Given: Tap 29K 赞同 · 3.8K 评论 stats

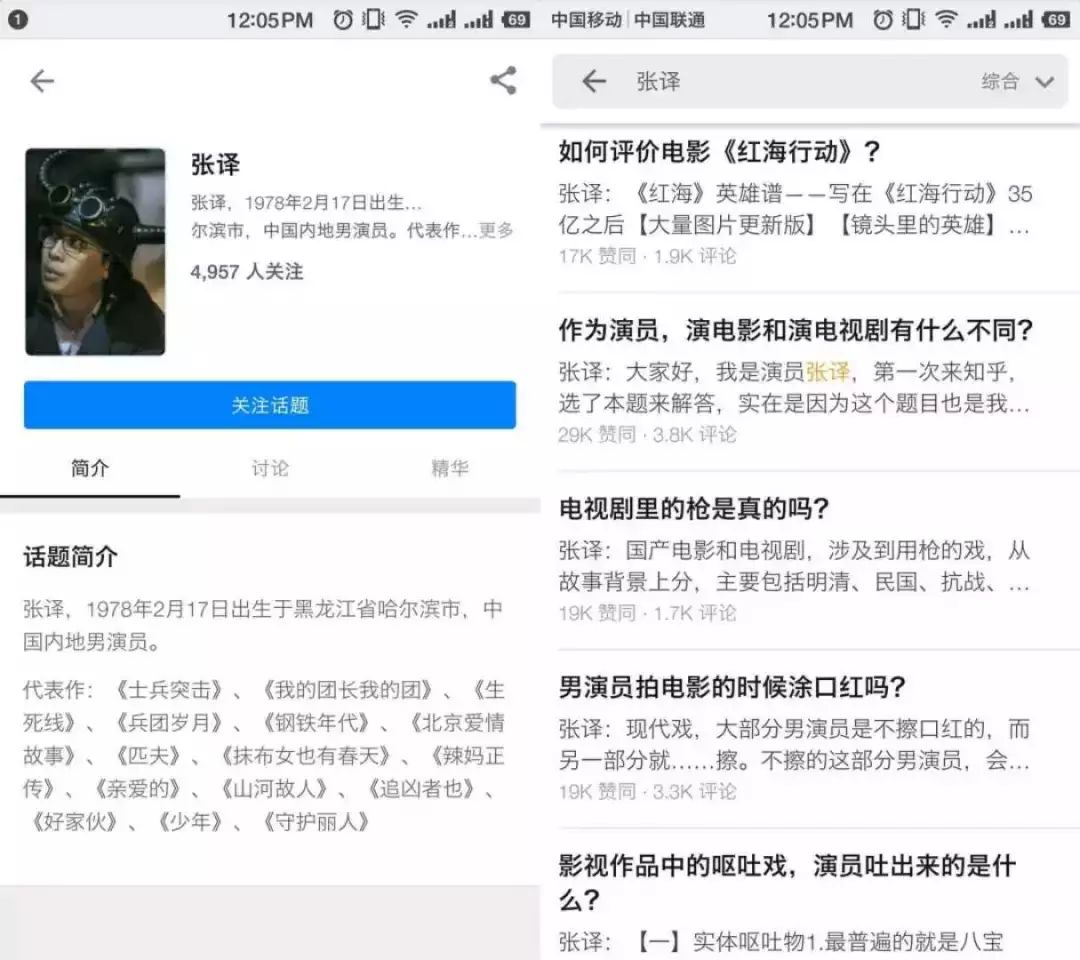Looking at the screenshot, I should [x=647, y=435].
